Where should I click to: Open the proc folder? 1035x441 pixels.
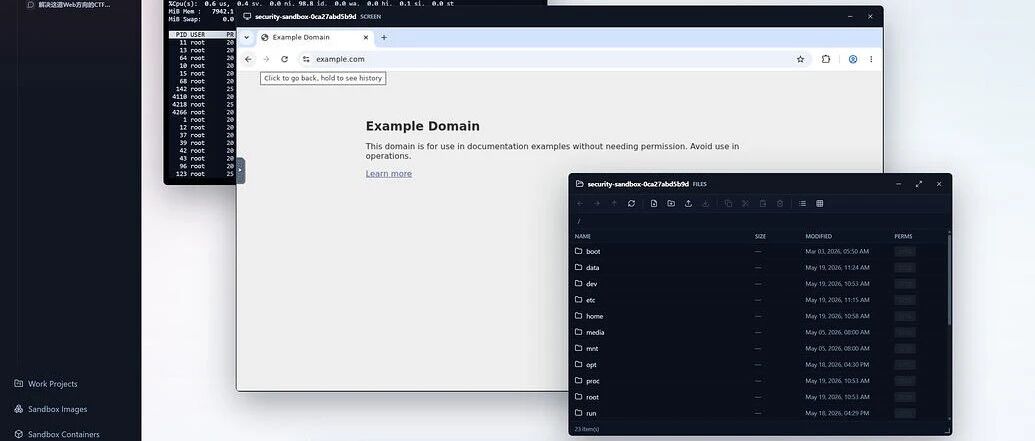(759, 381)
